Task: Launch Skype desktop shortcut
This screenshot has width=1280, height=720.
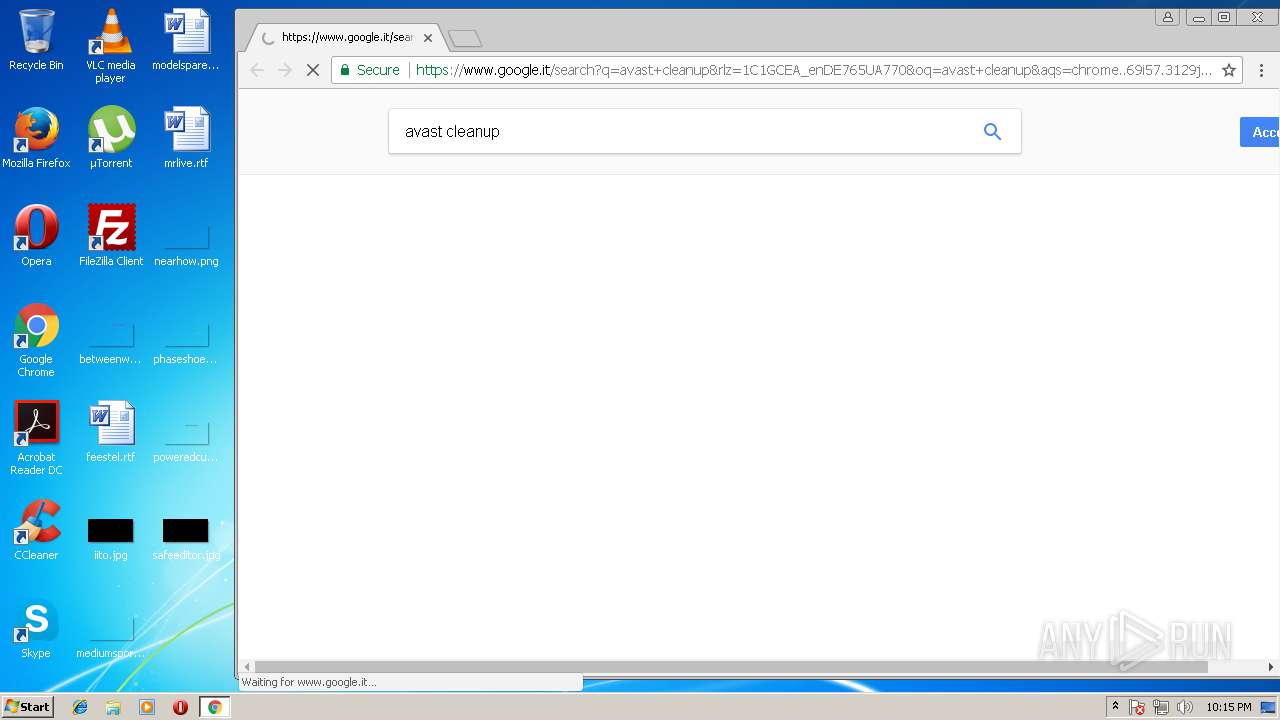Action: 36,628
